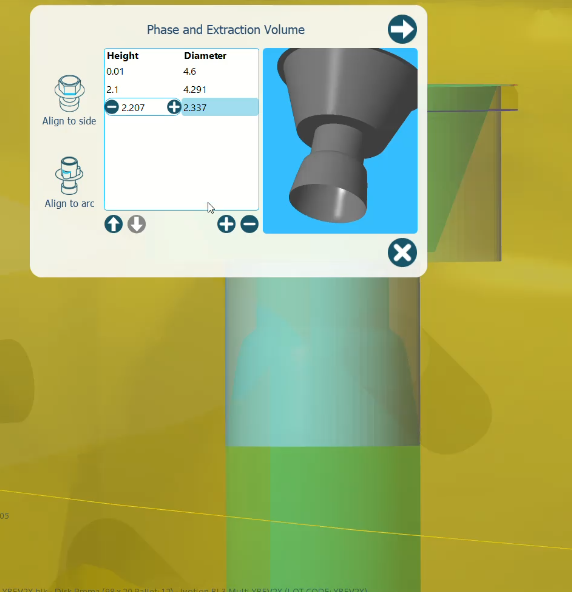Increase height value 2.207 with plus stepper

pos(174,107)
